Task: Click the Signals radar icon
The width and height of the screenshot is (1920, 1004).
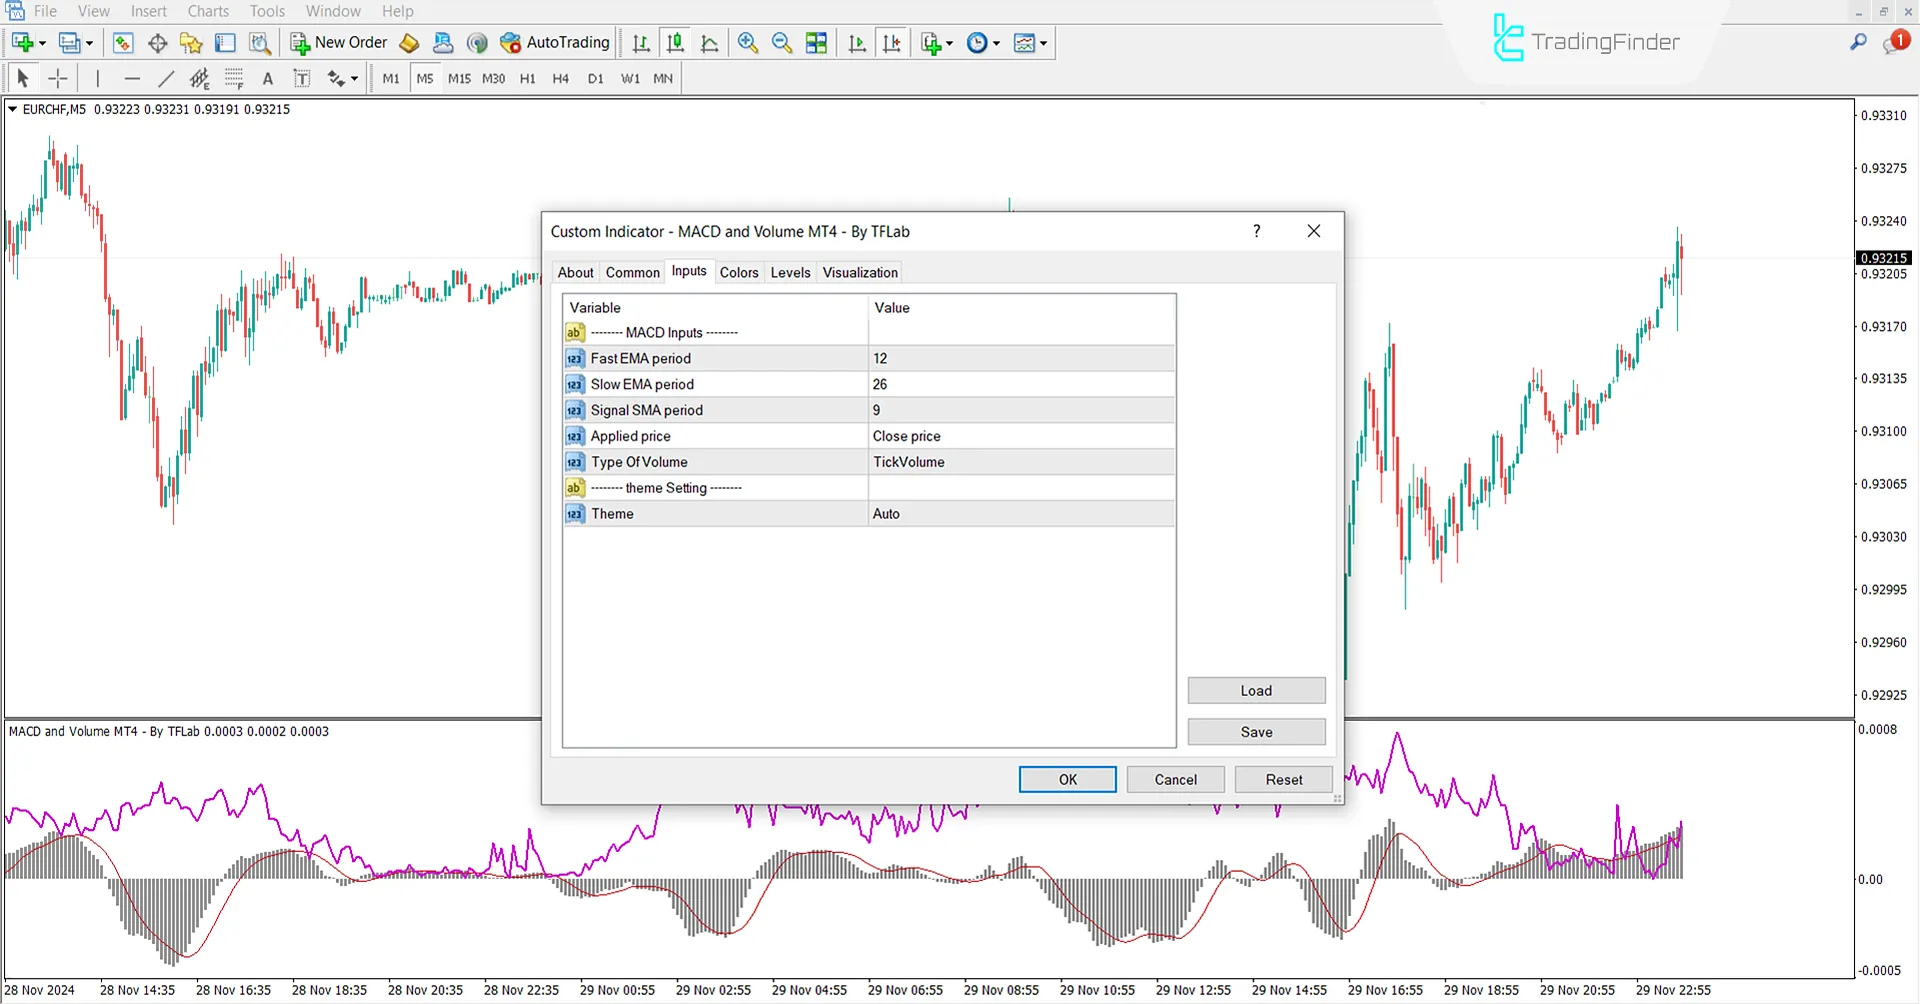Action: (477, 43)
